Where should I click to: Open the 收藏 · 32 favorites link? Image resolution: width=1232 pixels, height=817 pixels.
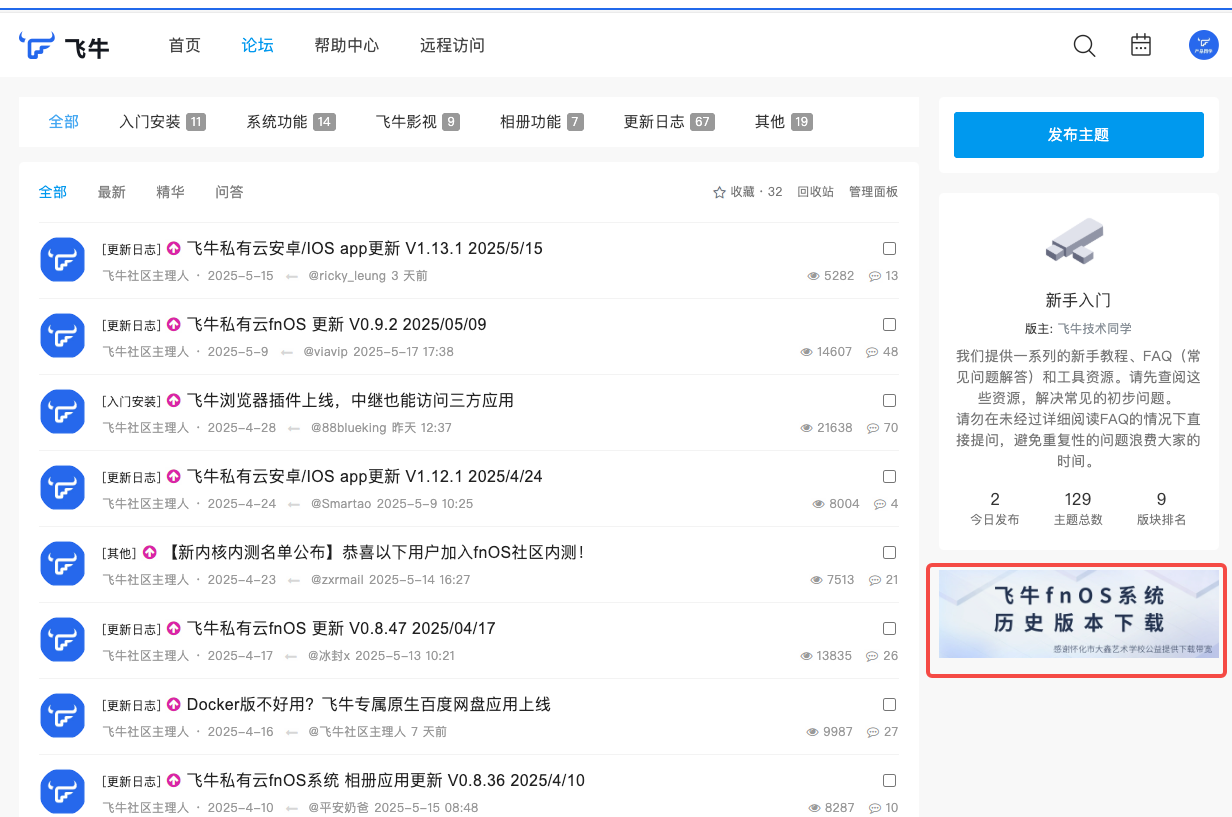coord(748,192)
